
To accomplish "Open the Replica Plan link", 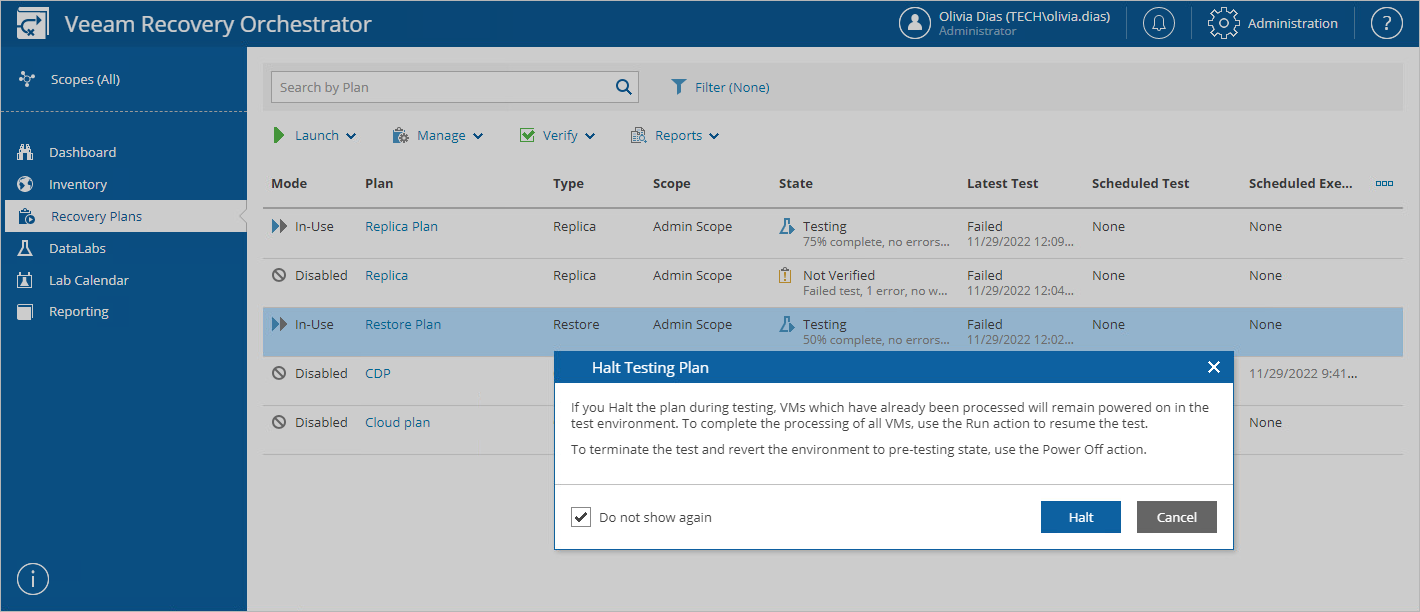I will tap(401, 227).
